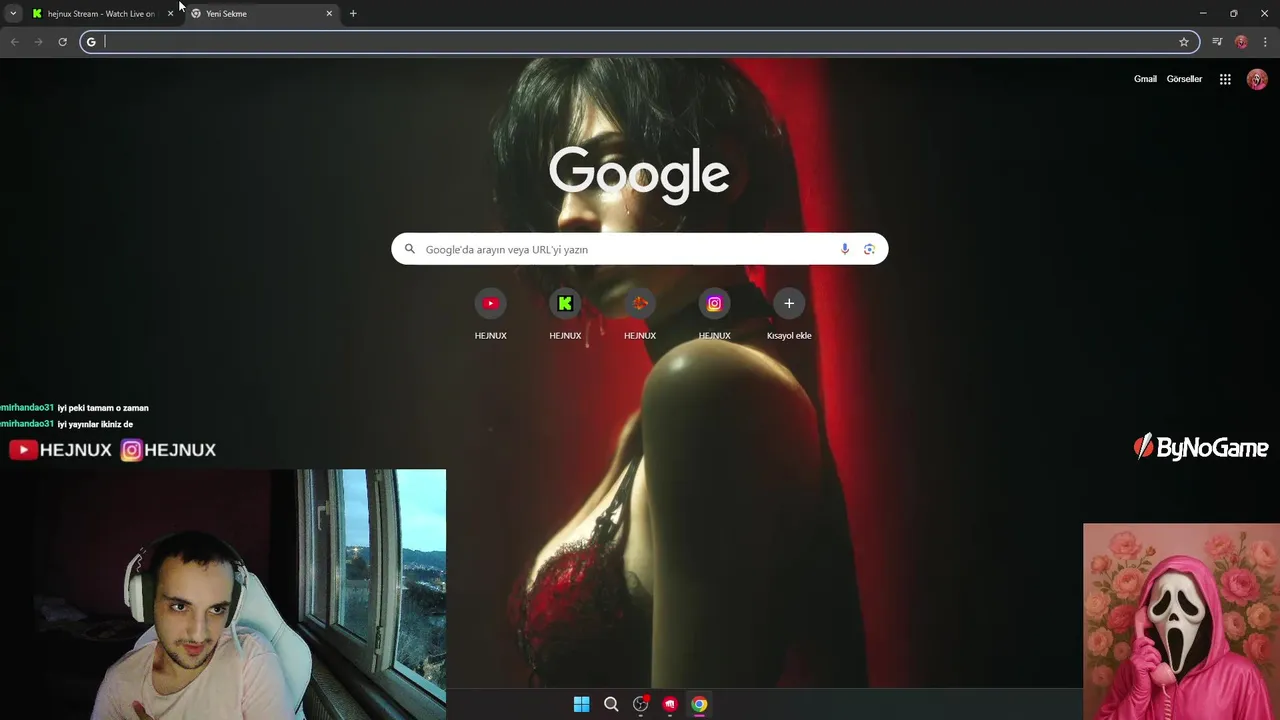Click the Chrome icon in taskbar
The width and height of the screenshot is (1280, 720).
point(700,704)
